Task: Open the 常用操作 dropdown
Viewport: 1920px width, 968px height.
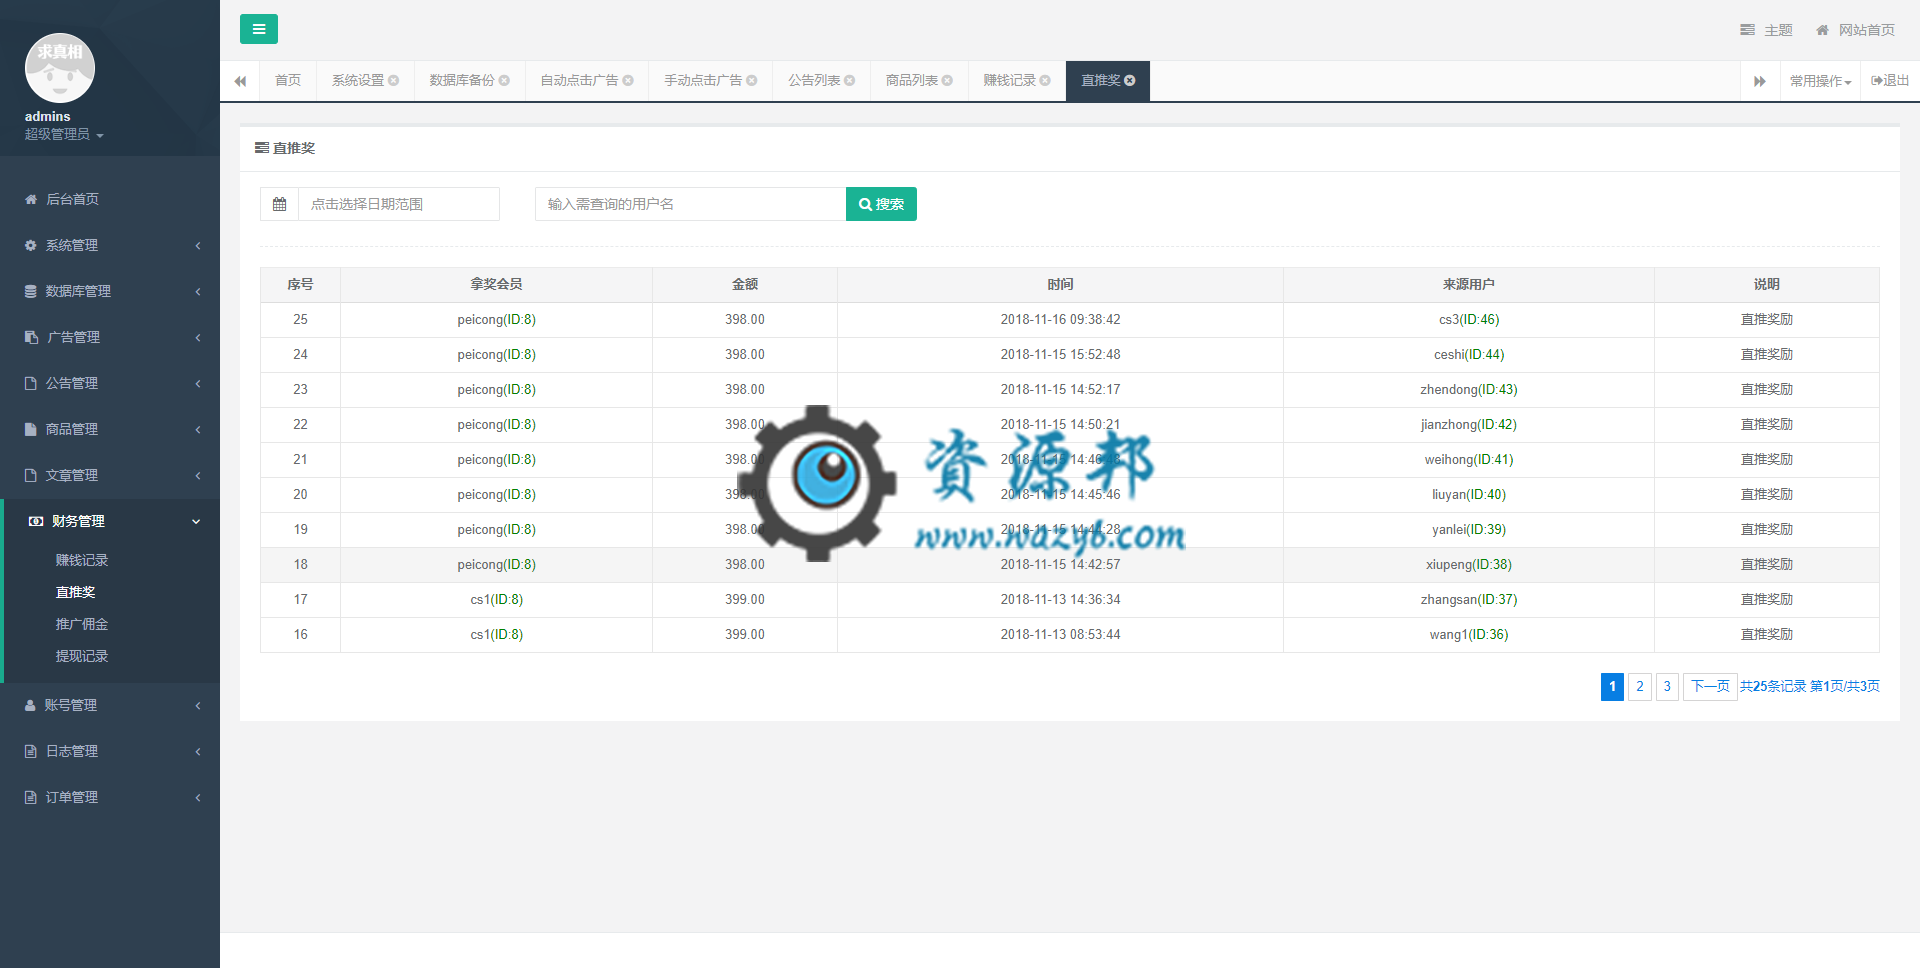Action: coord(1820,80)
